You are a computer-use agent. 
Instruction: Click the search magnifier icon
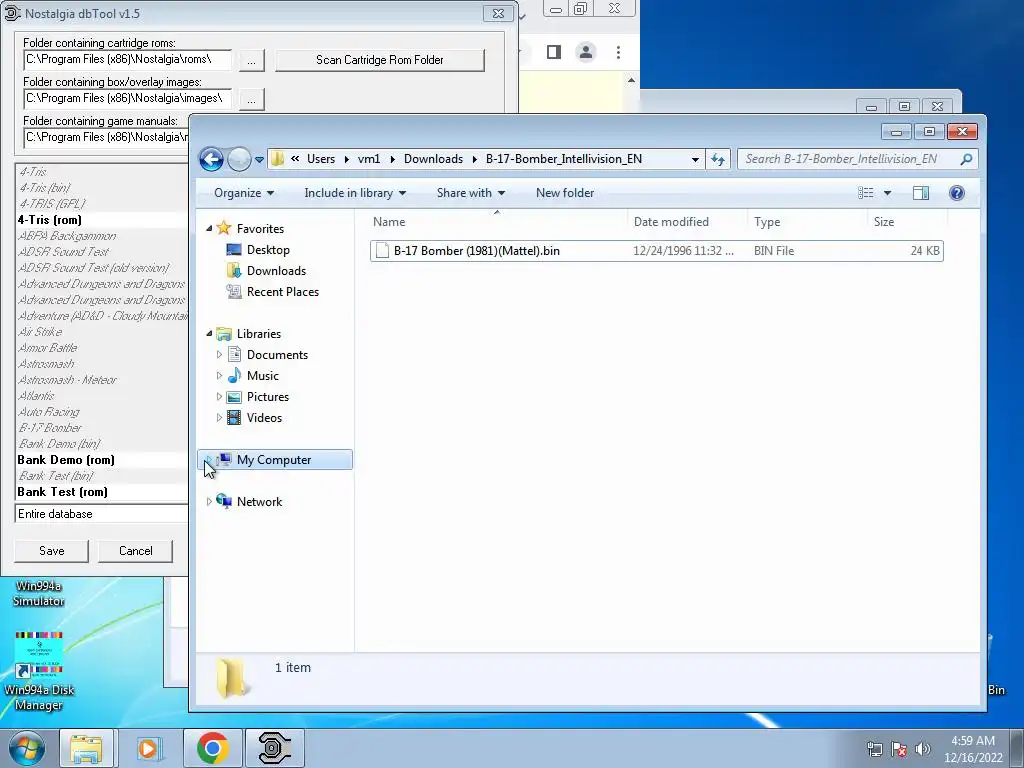pos(967,159)
